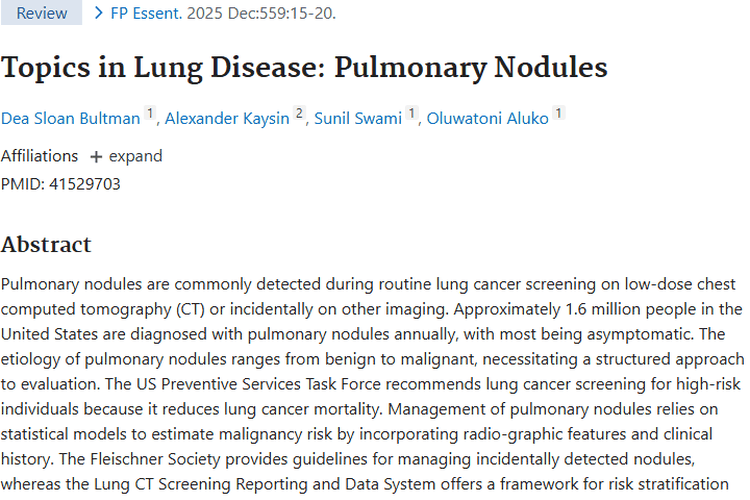
Task: Open affiliation superscript 1 after Dea Sloan Bultman
Action: 150,115
